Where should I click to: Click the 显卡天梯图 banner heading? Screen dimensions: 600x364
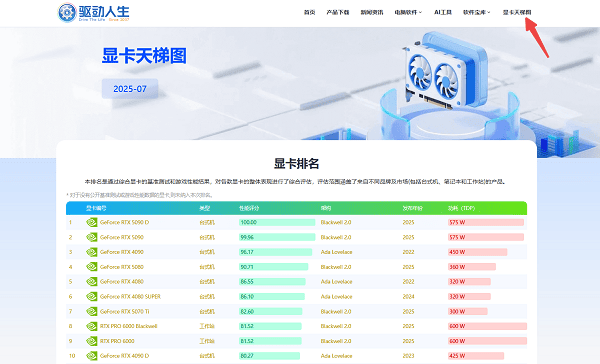144,56
